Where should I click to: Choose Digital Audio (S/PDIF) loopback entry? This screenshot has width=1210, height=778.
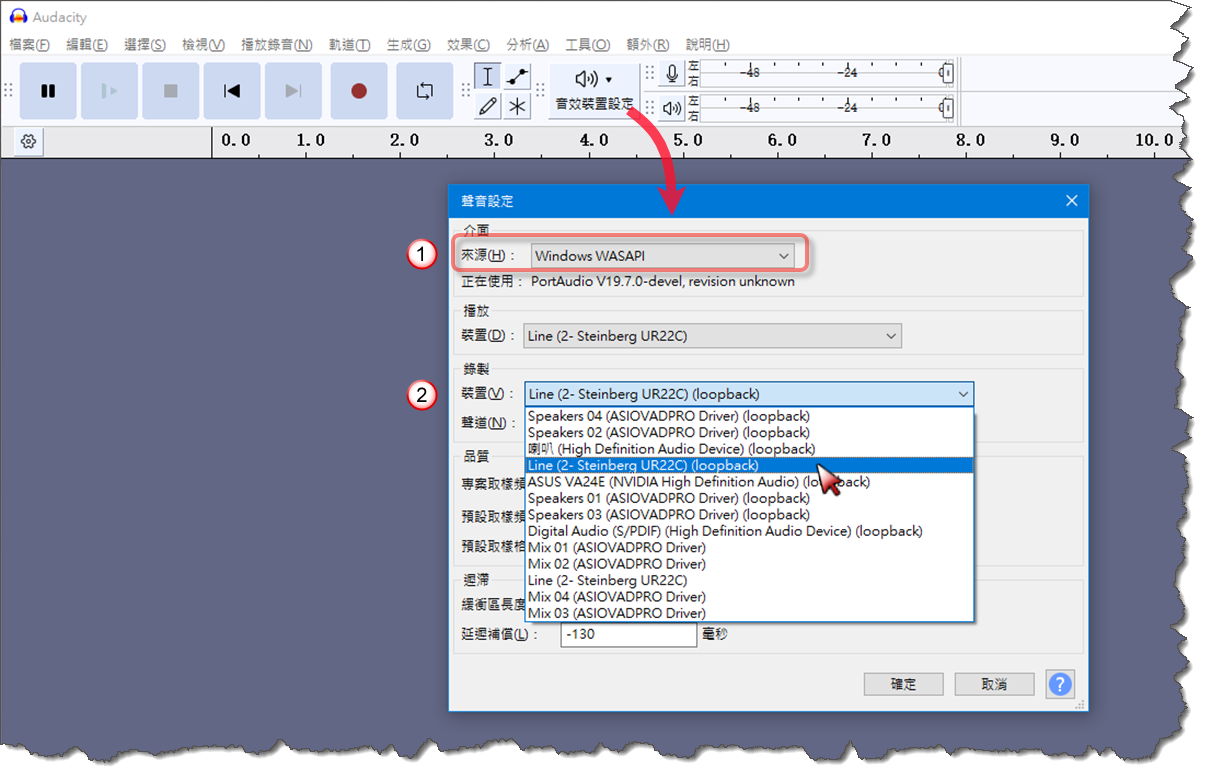tap(749, 531)
